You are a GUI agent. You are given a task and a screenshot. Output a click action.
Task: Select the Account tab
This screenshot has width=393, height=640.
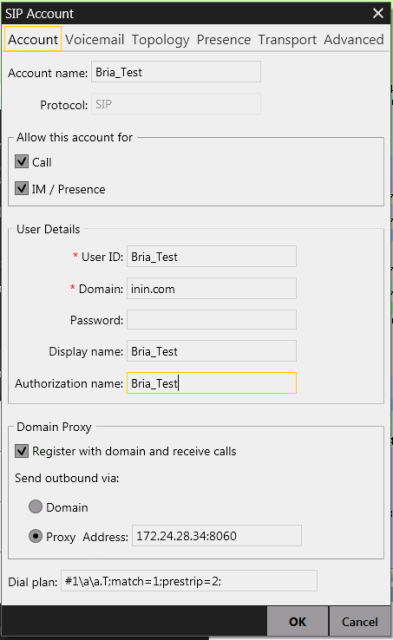tap(33, 39)
